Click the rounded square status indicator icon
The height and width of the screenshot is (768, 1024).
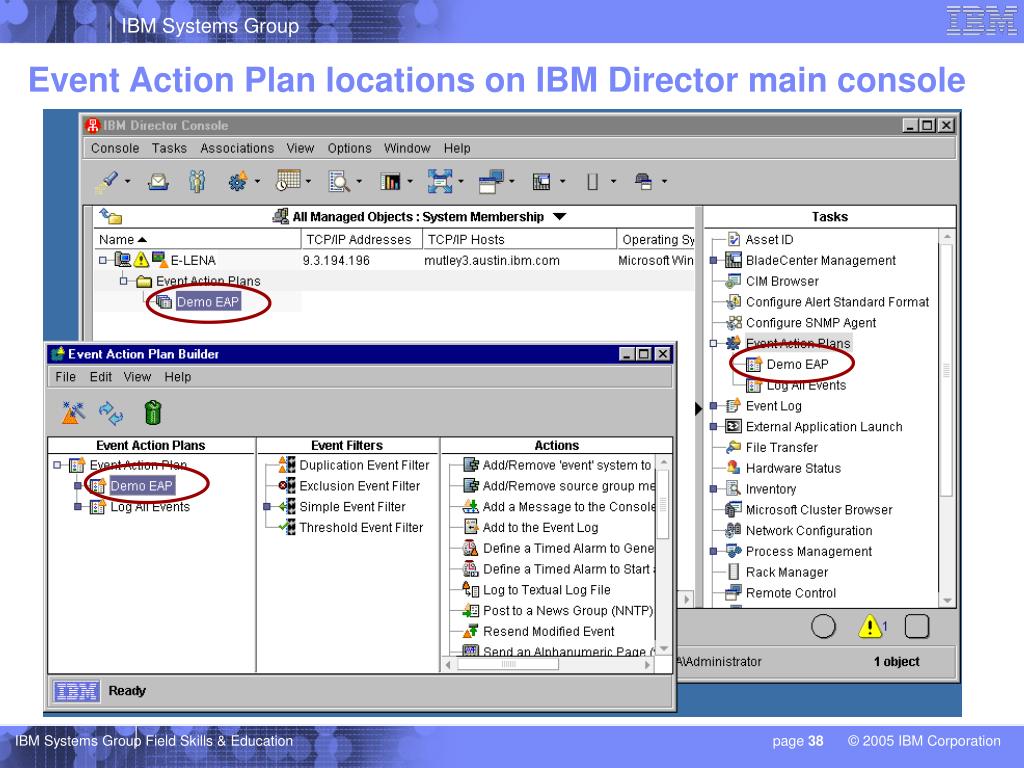(917, 626)
